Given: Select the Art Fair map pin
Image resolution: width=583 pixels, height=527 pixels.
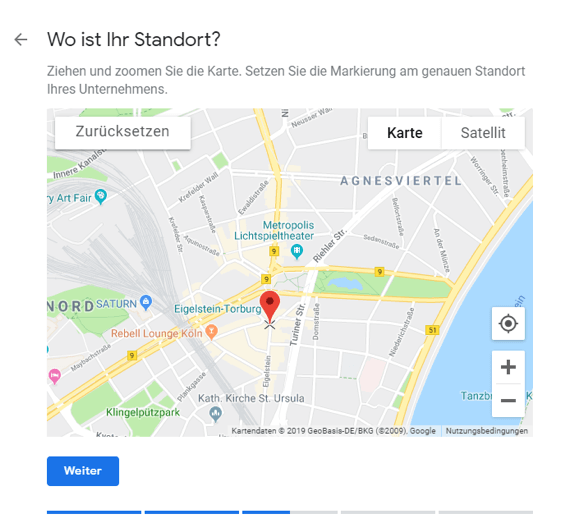Looking at the screenshot, I should click(x=101, y=197).
